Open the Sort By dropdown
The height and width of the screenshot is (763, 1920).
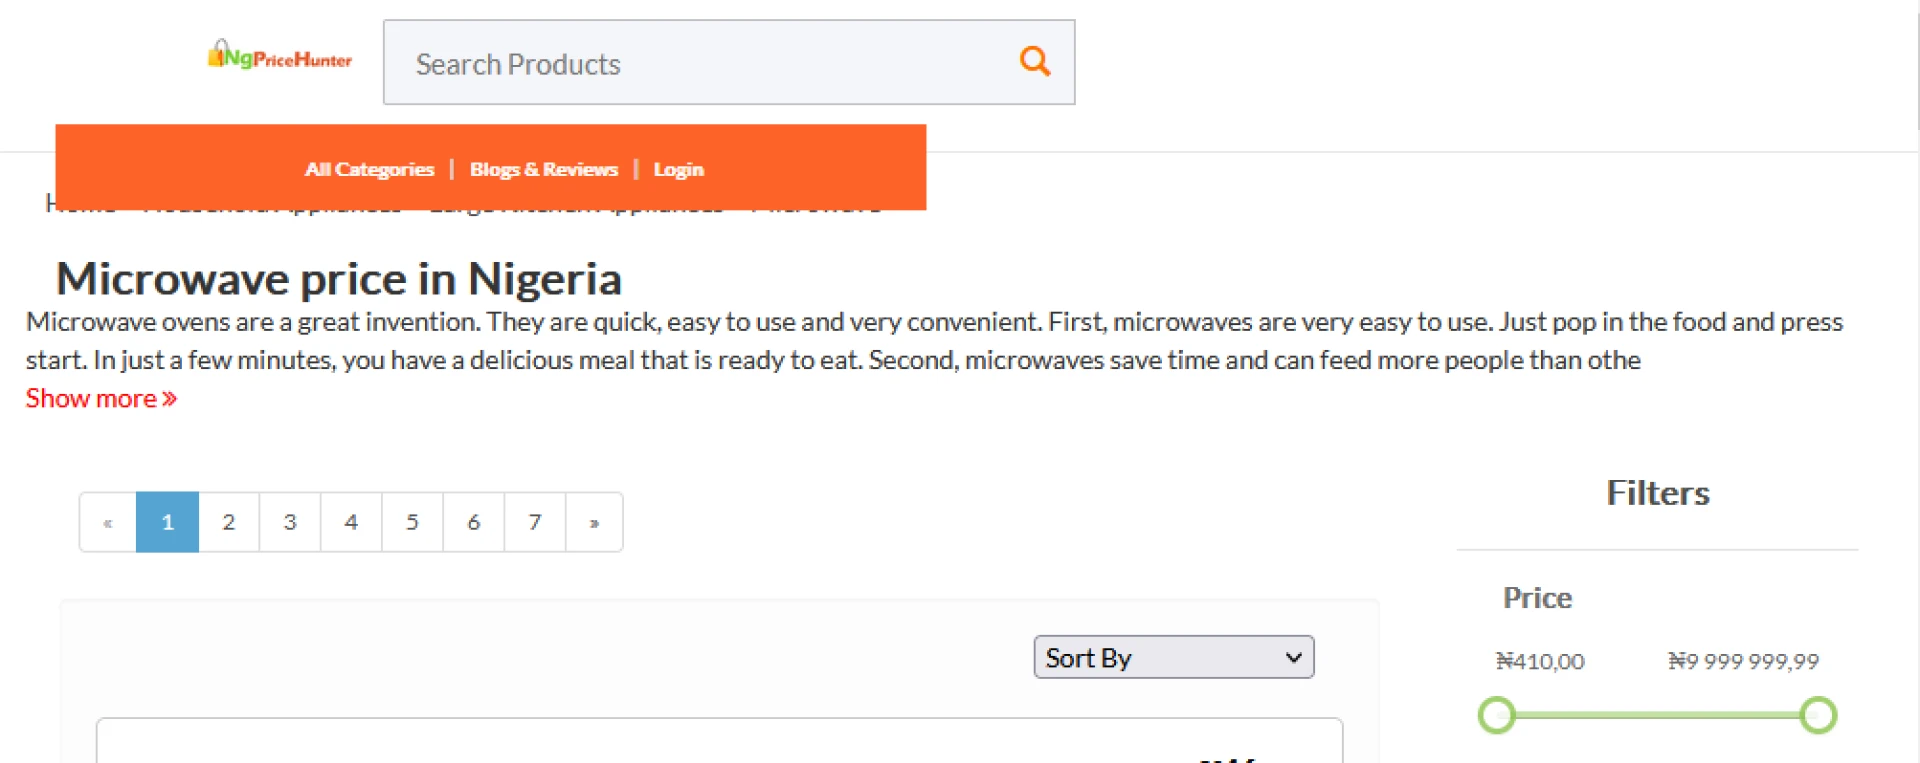coord(1173,657)
